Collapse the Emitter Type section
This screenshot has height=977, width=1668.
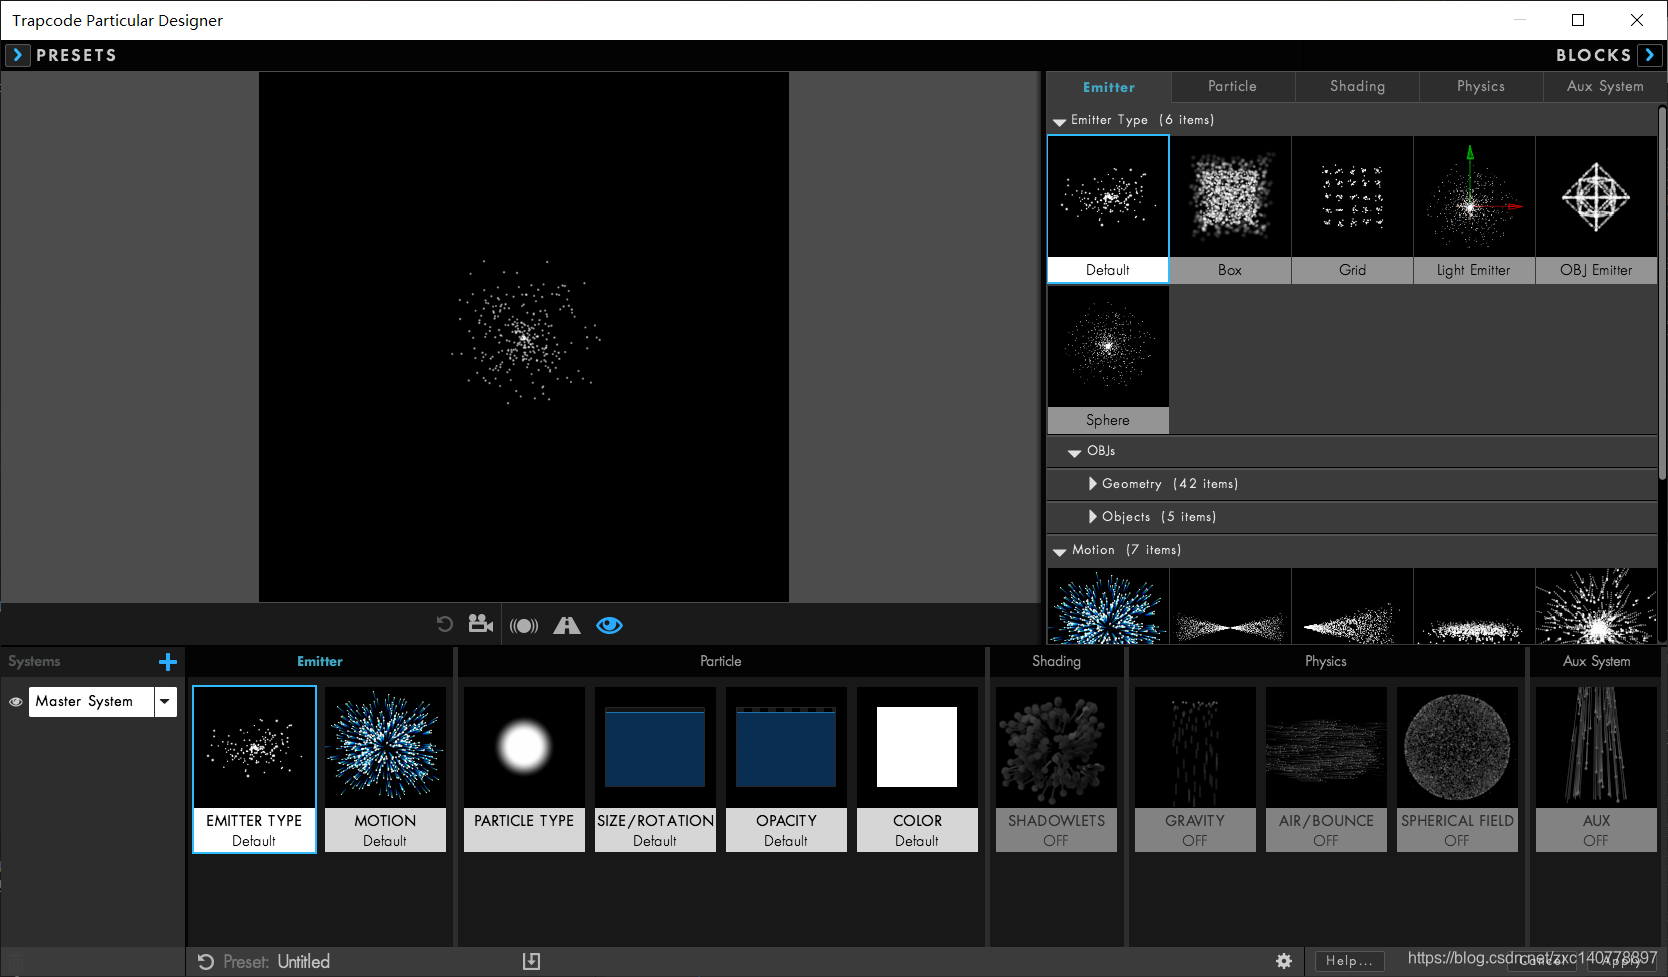(x=1059, y=121)
